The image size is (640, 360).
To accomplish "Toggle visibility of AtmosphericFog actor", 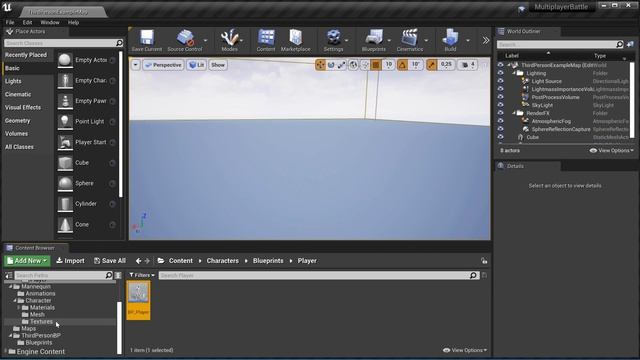I will tap(500, 121).
